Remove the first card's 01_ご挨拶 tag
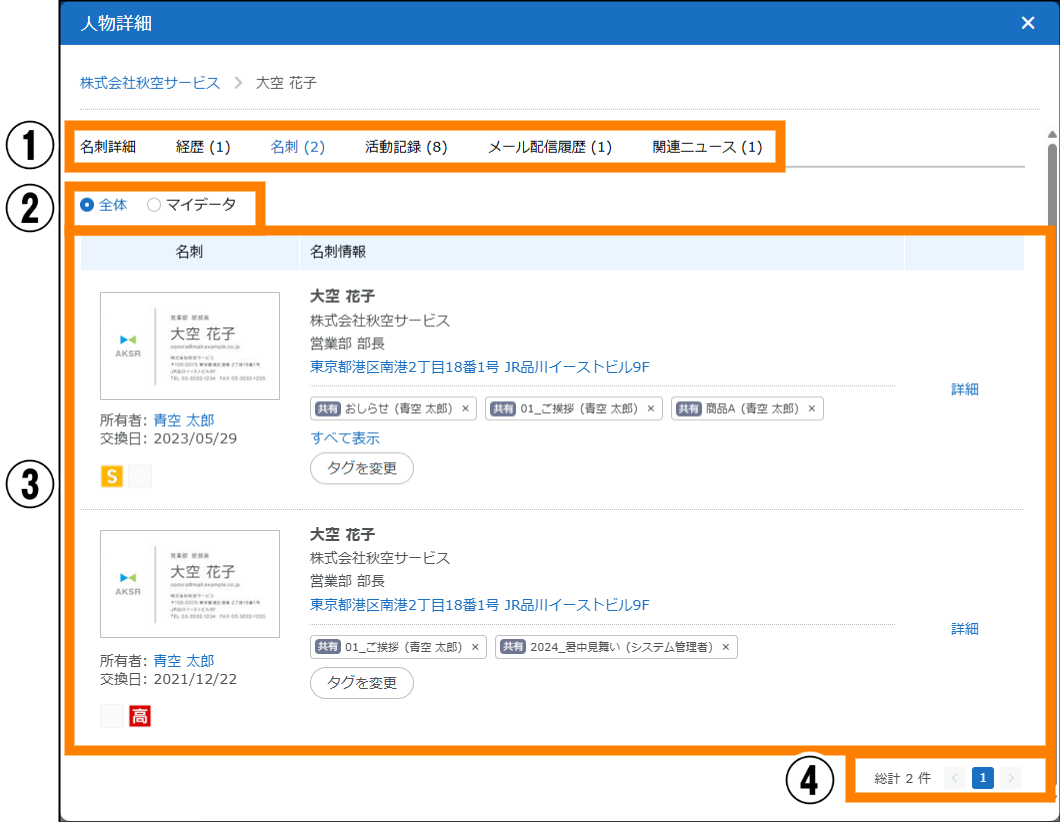The height and width of the screenshot is (822, 1060). (651, 408)
